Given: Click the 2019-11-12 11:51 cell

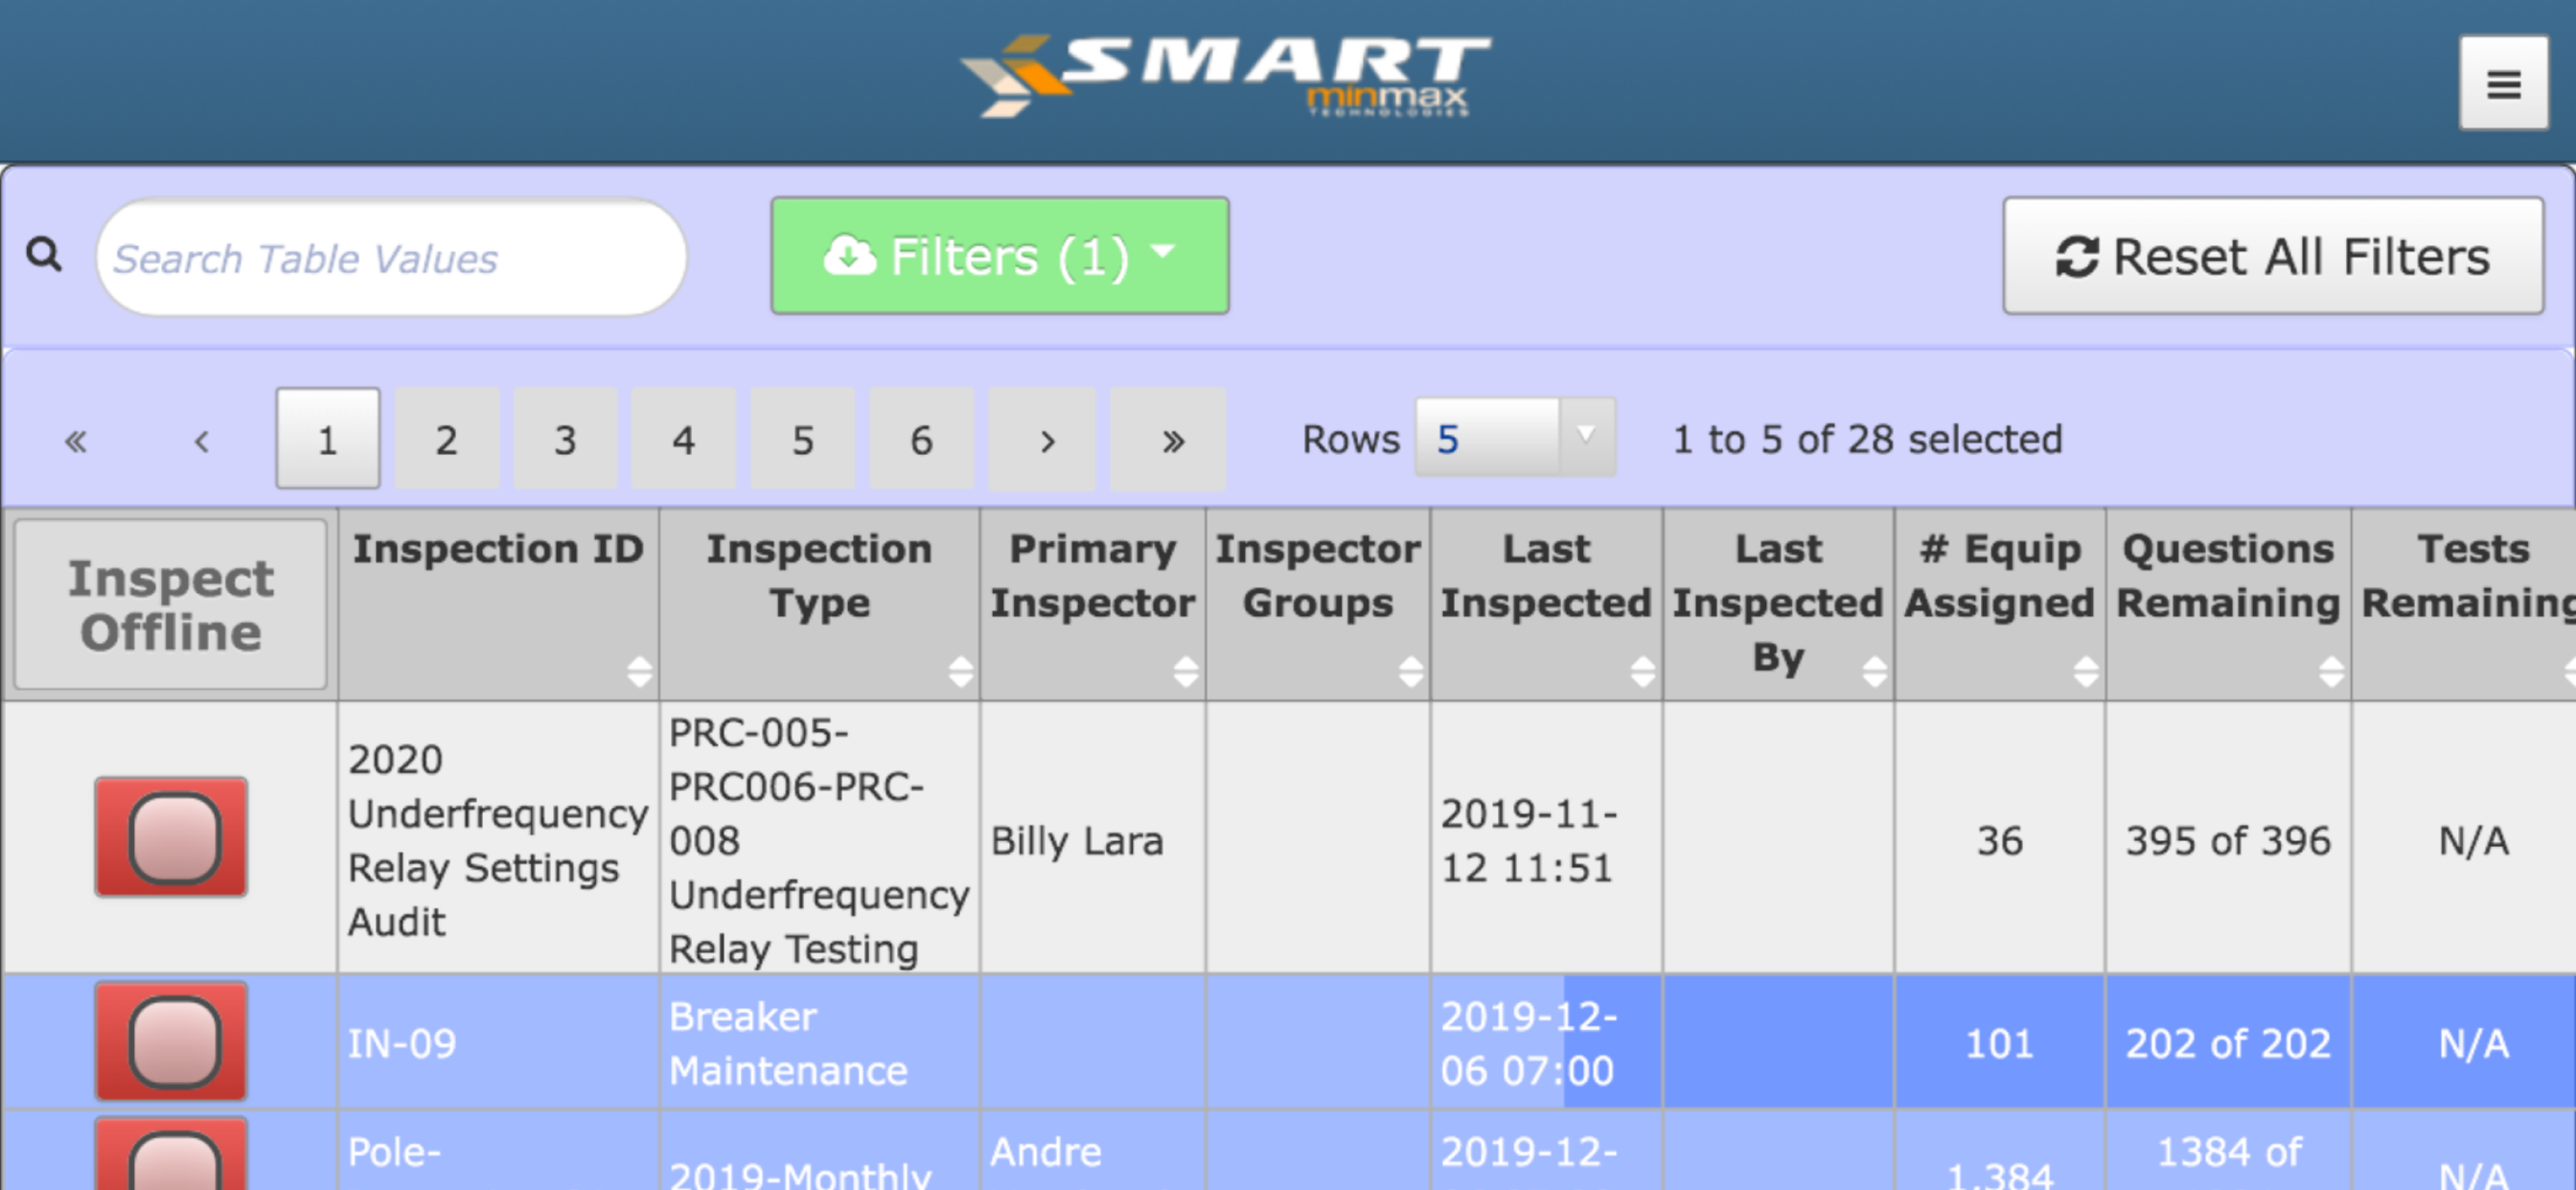Looking at the screenshot, I should click(x=1546, y=838).
